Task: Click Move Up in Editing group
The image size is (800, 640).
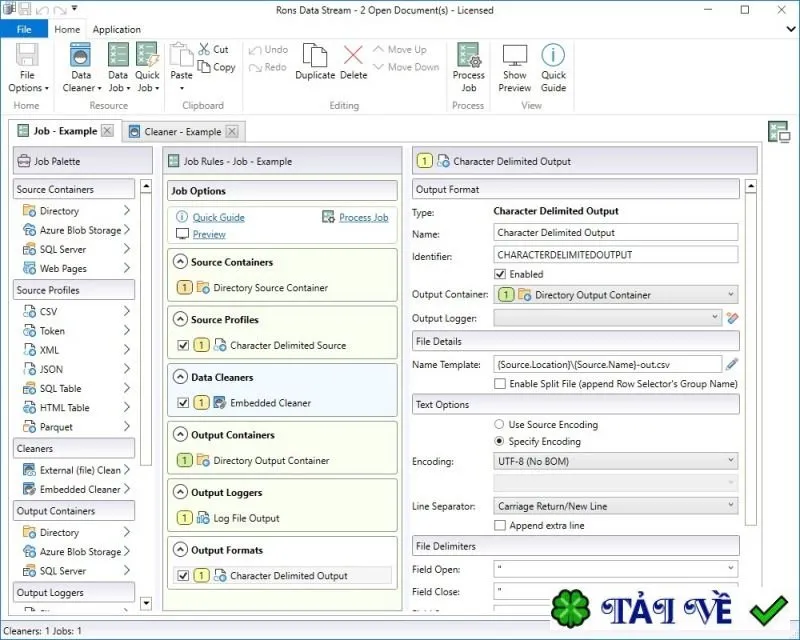Action: click(x=400, y=50)
